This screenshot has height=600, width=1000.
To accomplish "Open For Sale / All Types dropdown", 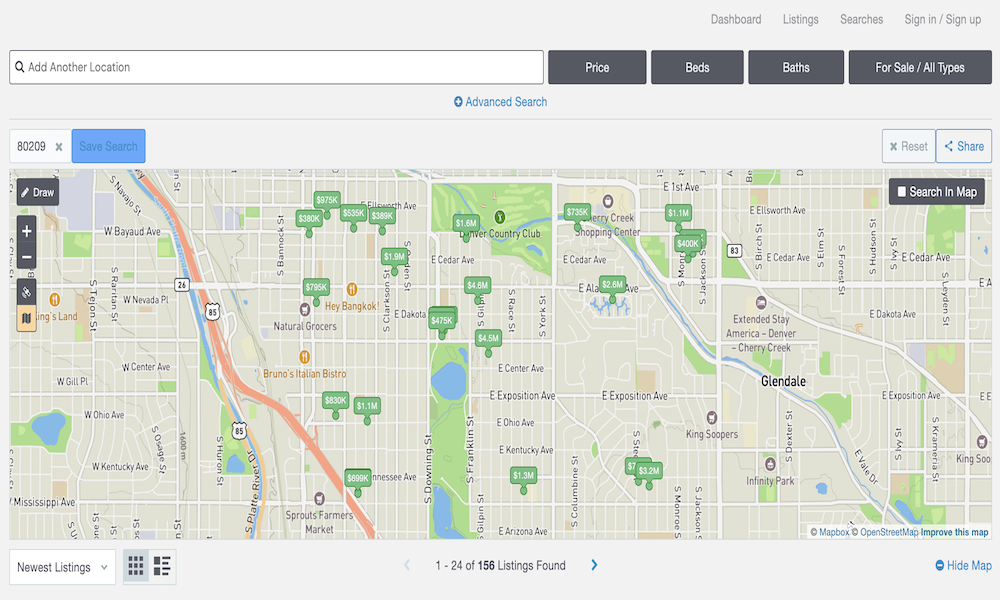I will [x=920, y=67].
